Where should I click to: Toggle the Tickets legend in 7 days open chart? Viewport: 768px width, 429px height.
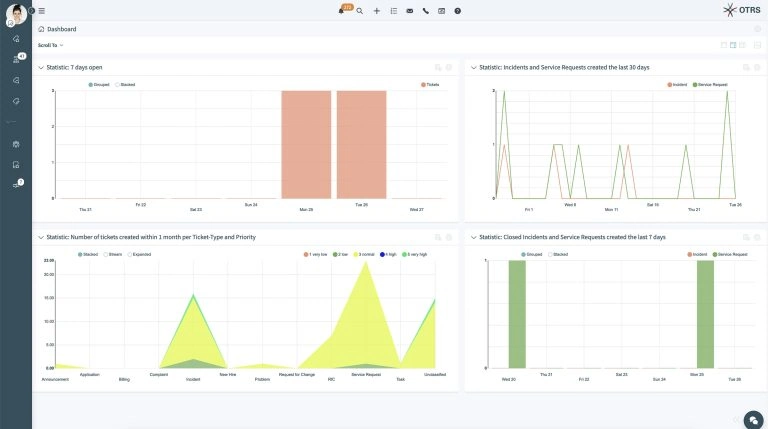point(430,85)
